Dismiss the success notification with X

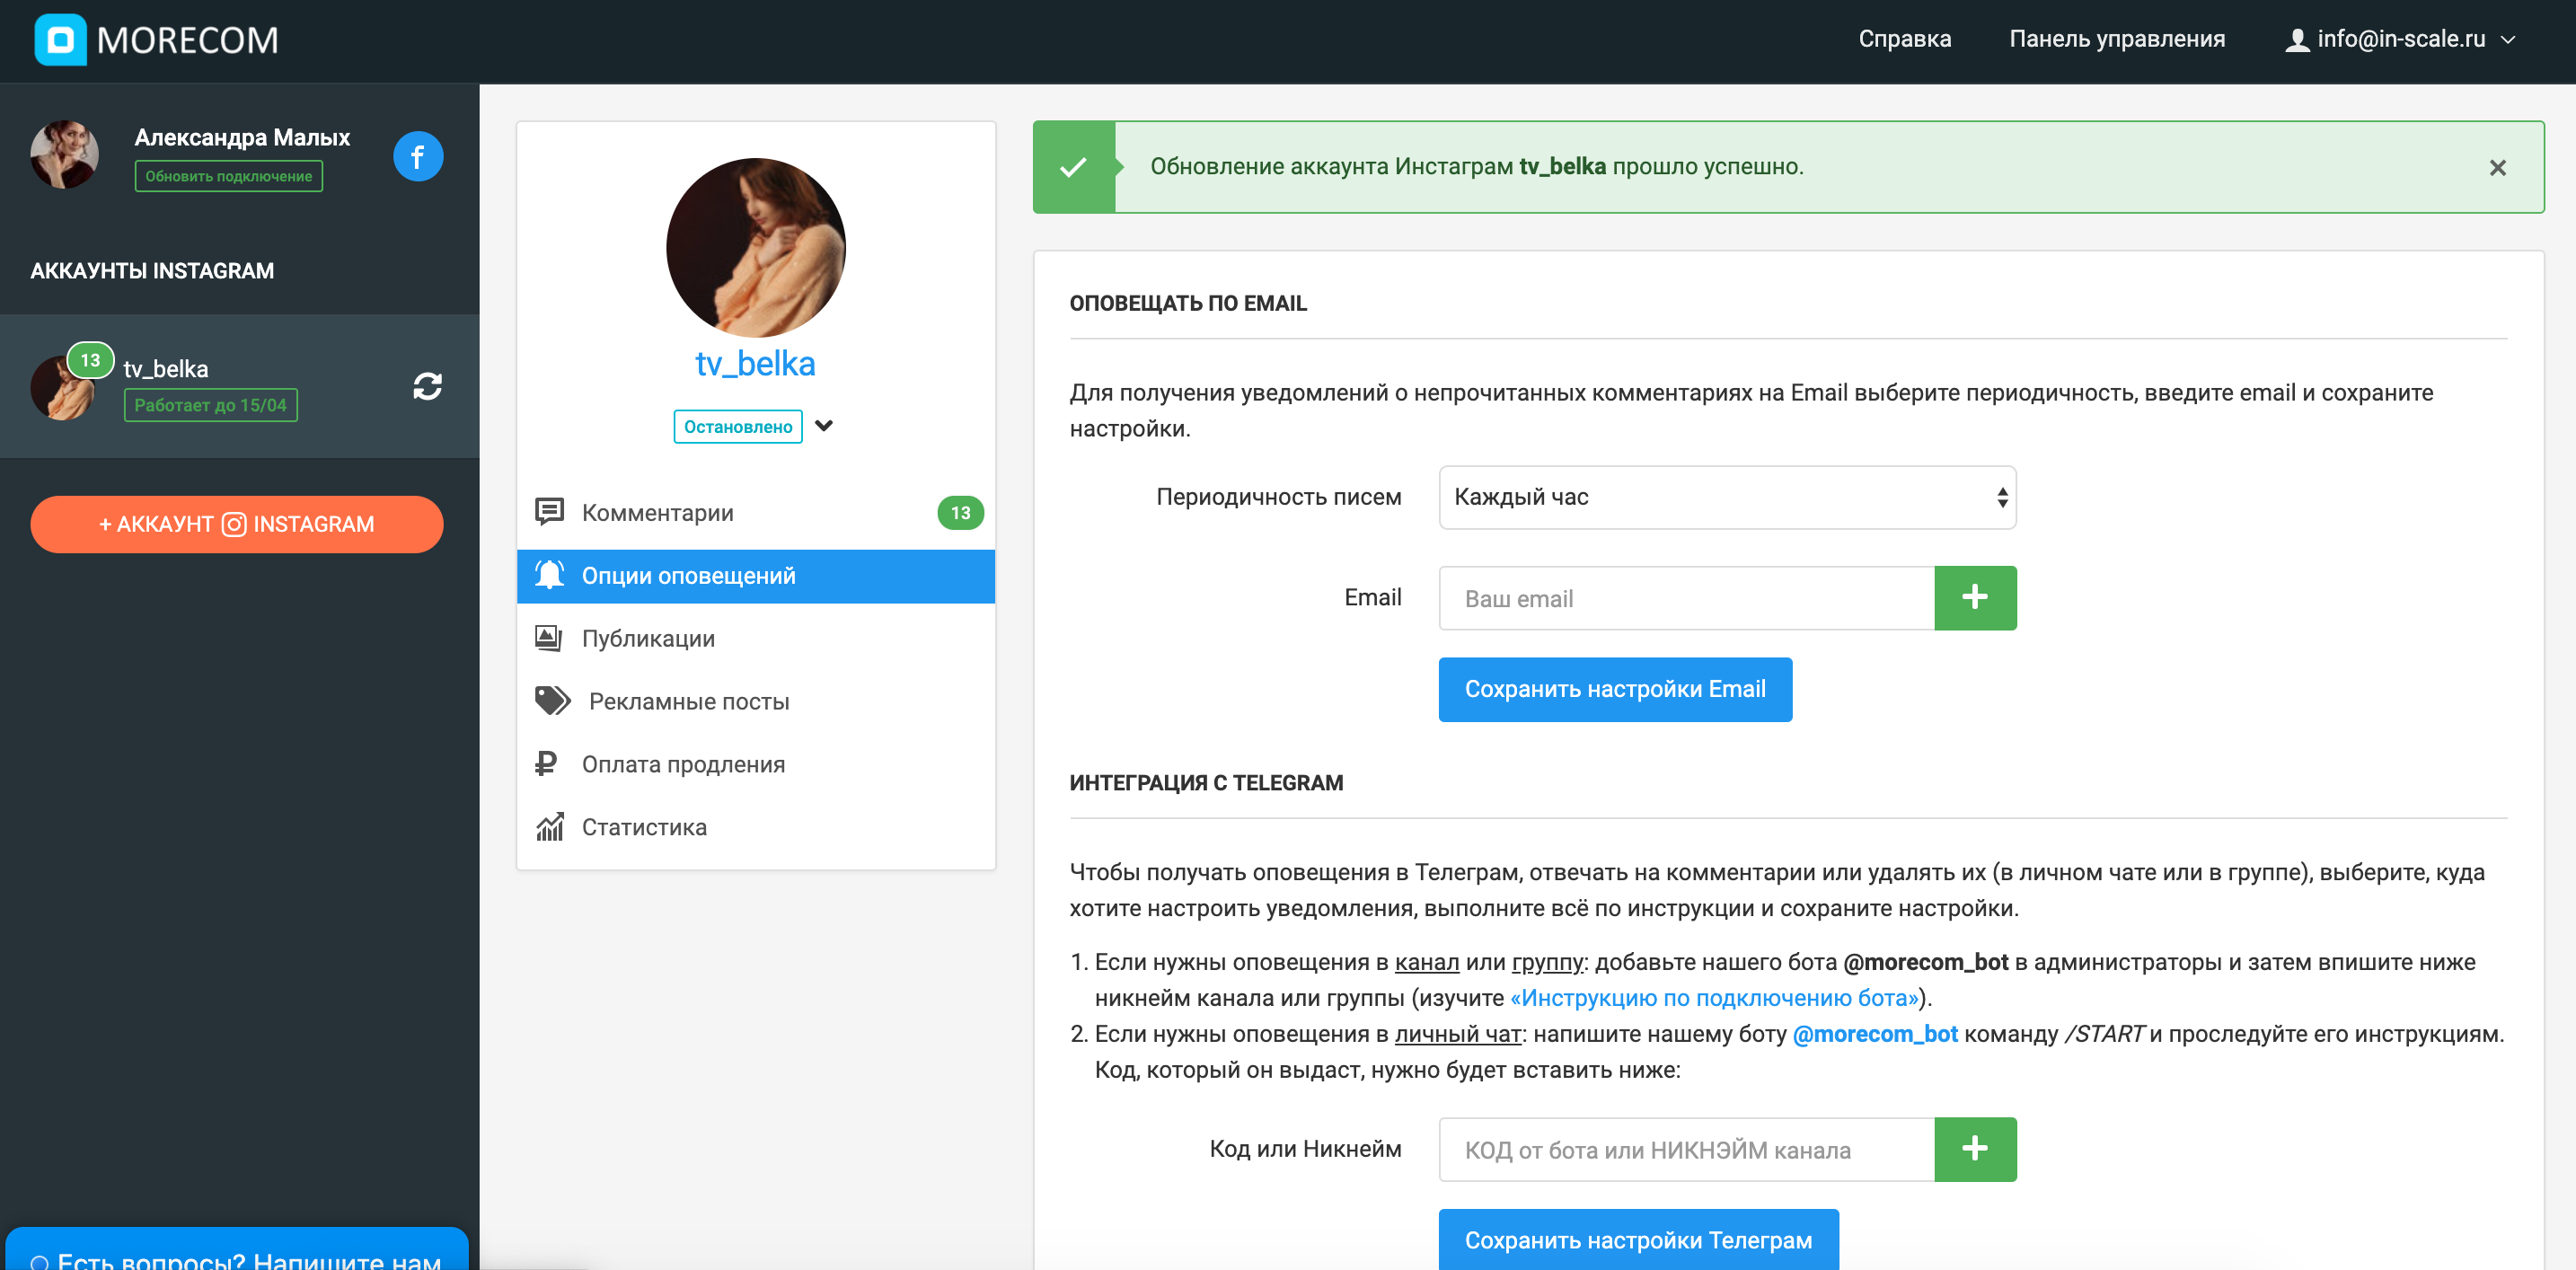coord(2497,168)
